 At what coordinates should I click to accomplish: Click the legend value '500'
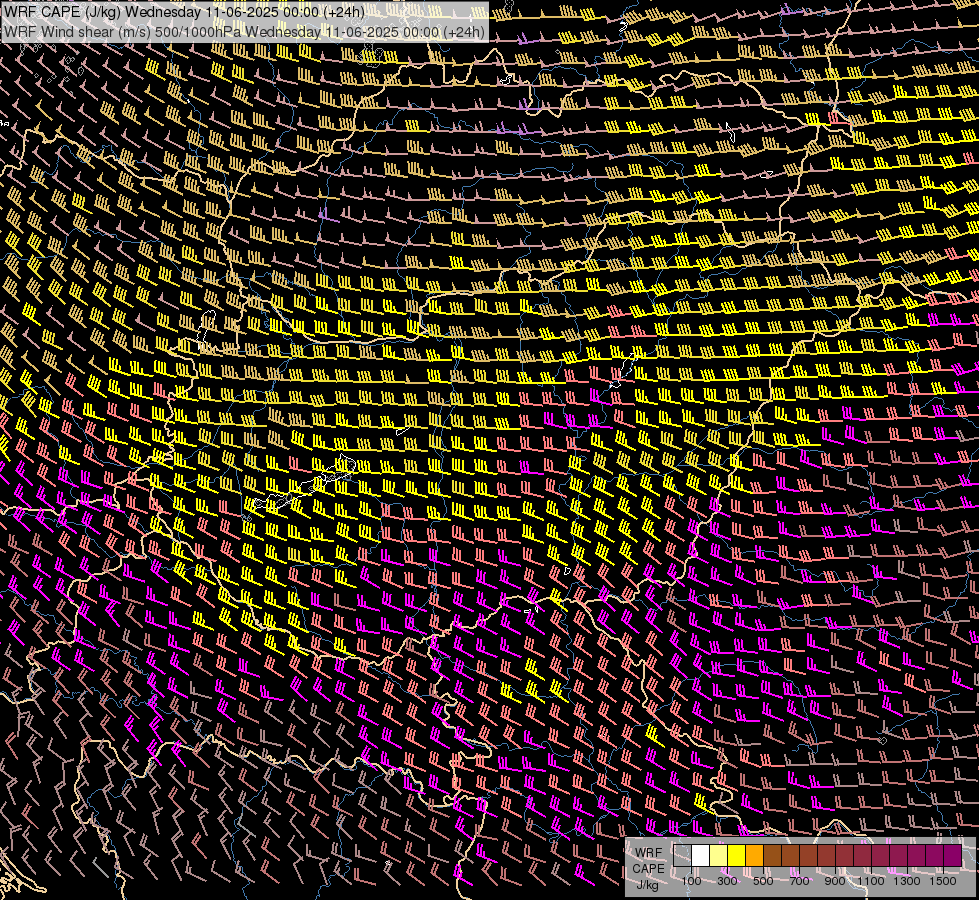(x=763, y=881)
